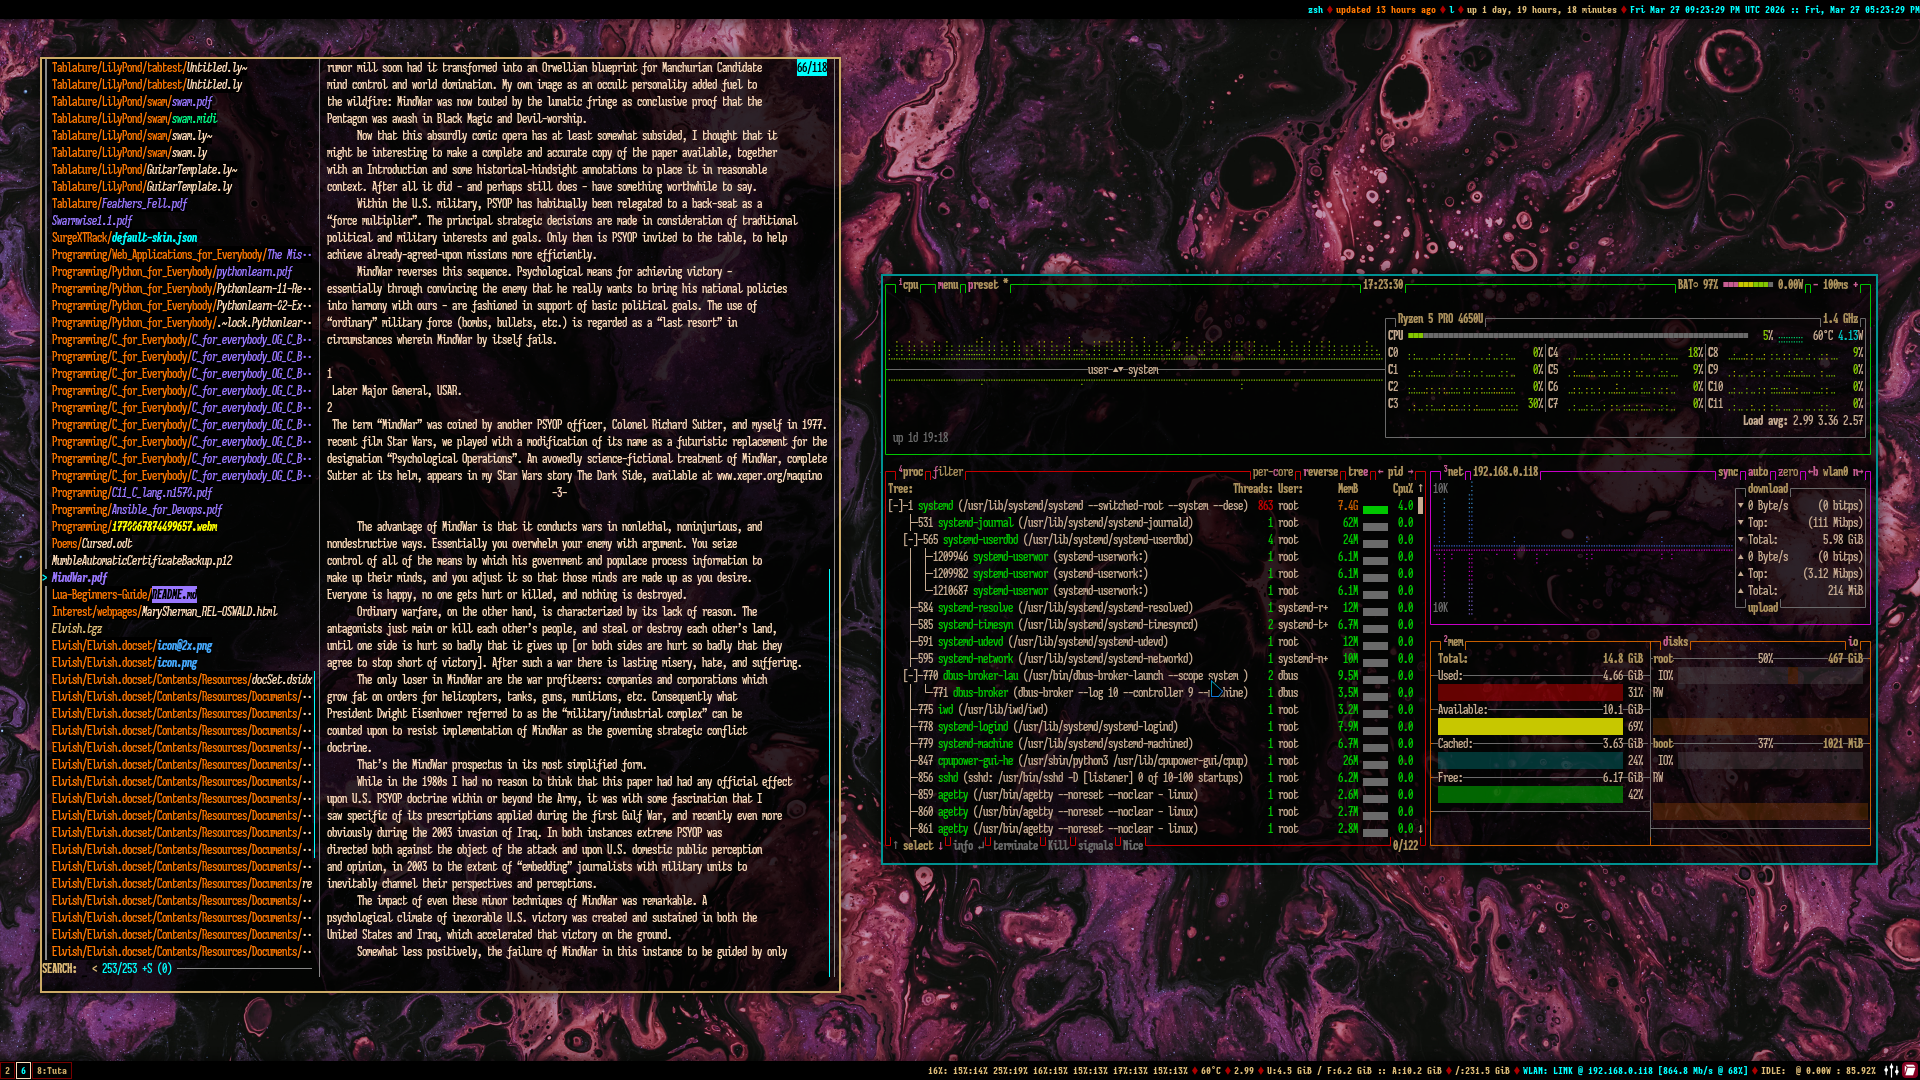
Task: Click select down arrow in proc footer
Action: [x=941, y=846]
